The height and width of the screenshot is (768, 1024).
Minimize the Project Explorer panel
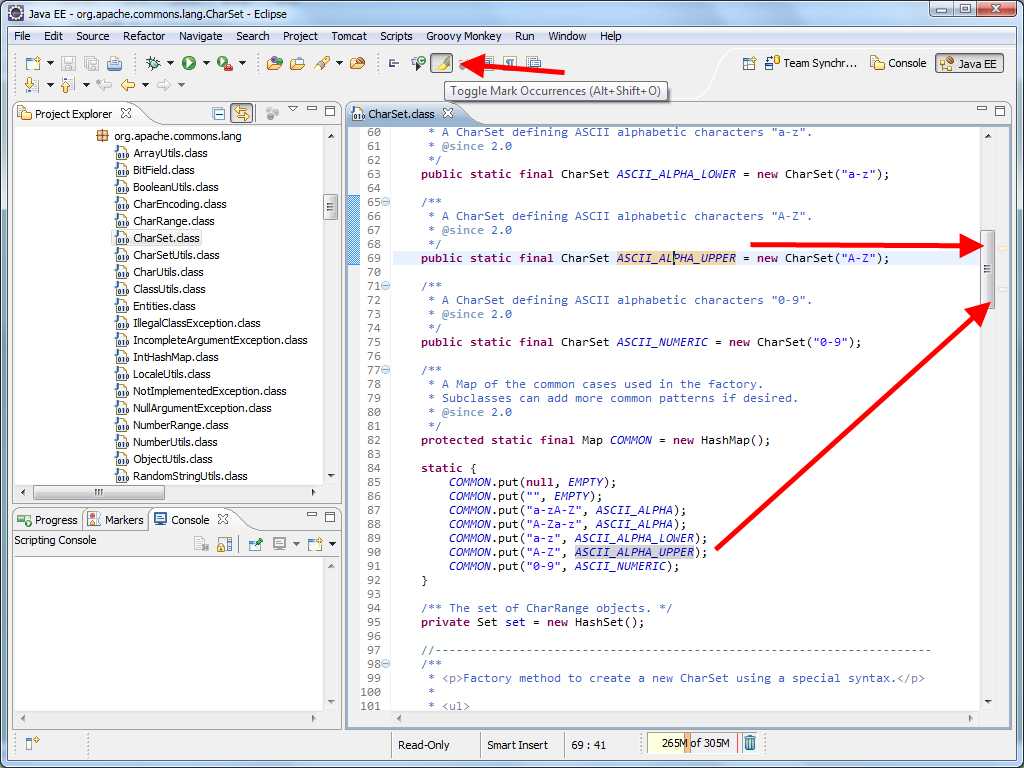[x=312, y=110]
